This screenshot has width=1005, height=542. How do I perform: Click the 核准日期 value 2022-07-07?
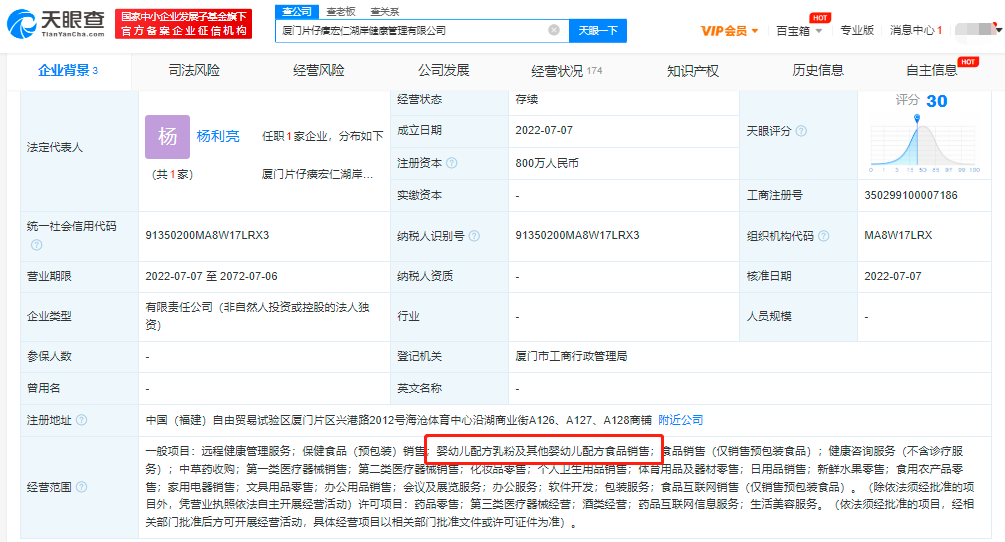pyautogui.click(x=893, y=276)
